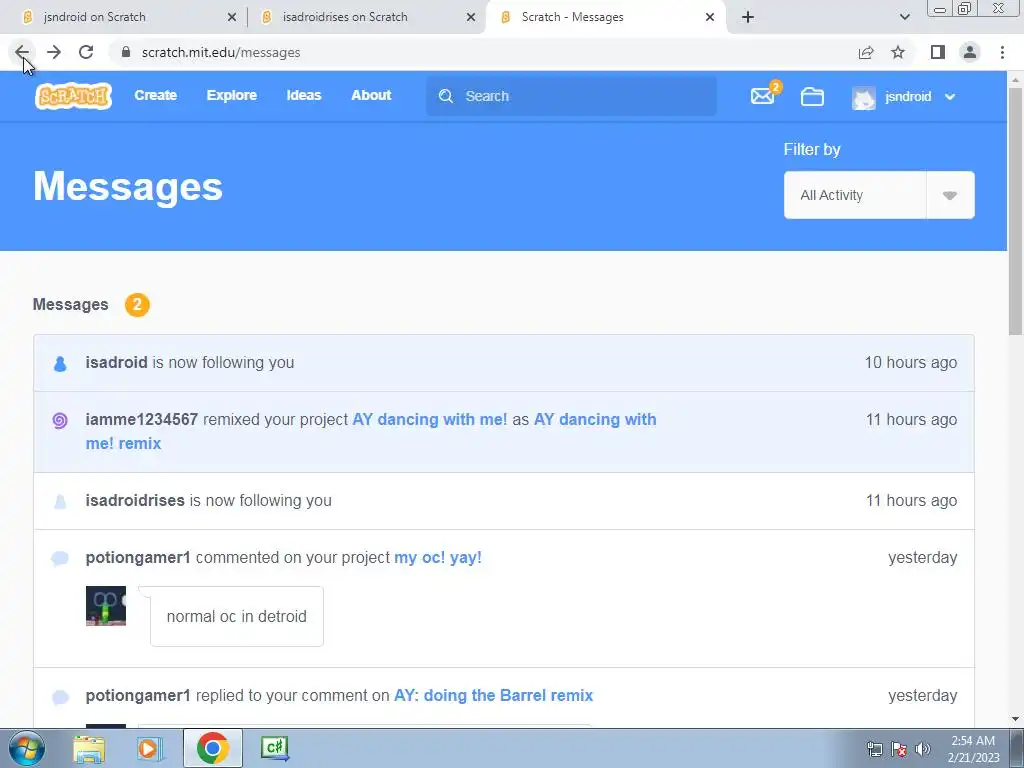The image size is (1024, 768).
Task: Open my oc! yay! project link
Action: [x=438, y=558]
